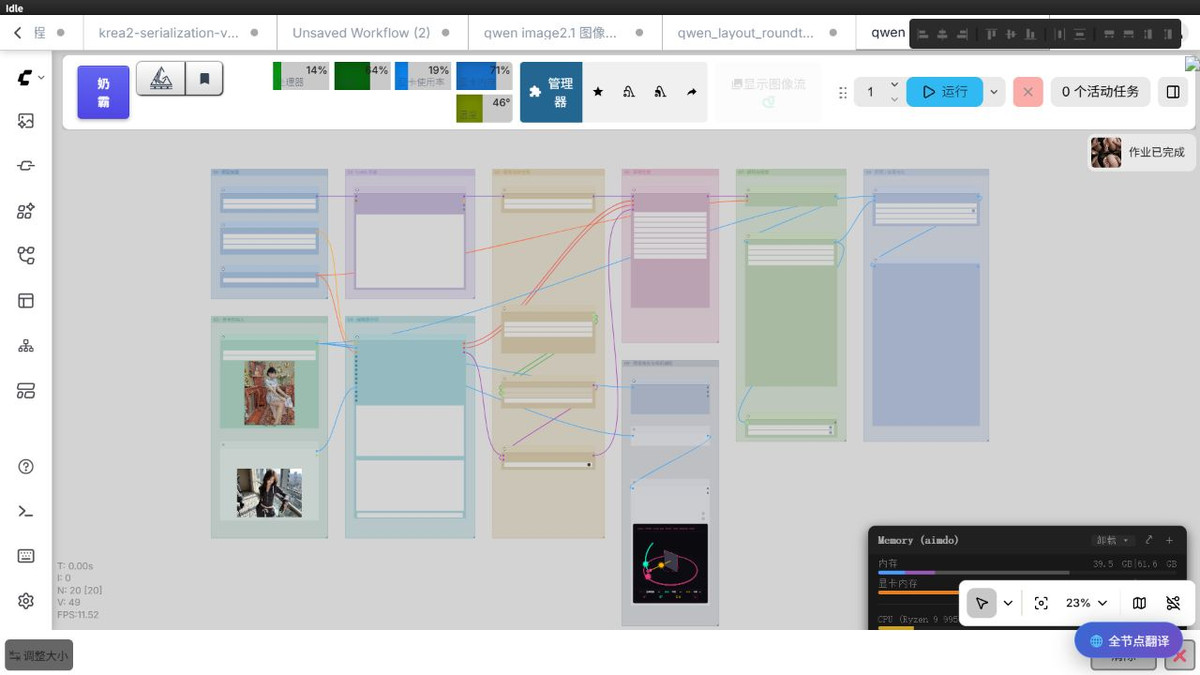Viewport: 1200px width, 675px height.
Task: Open keyboard shortcuts panel icon
Action: [26, 556]
